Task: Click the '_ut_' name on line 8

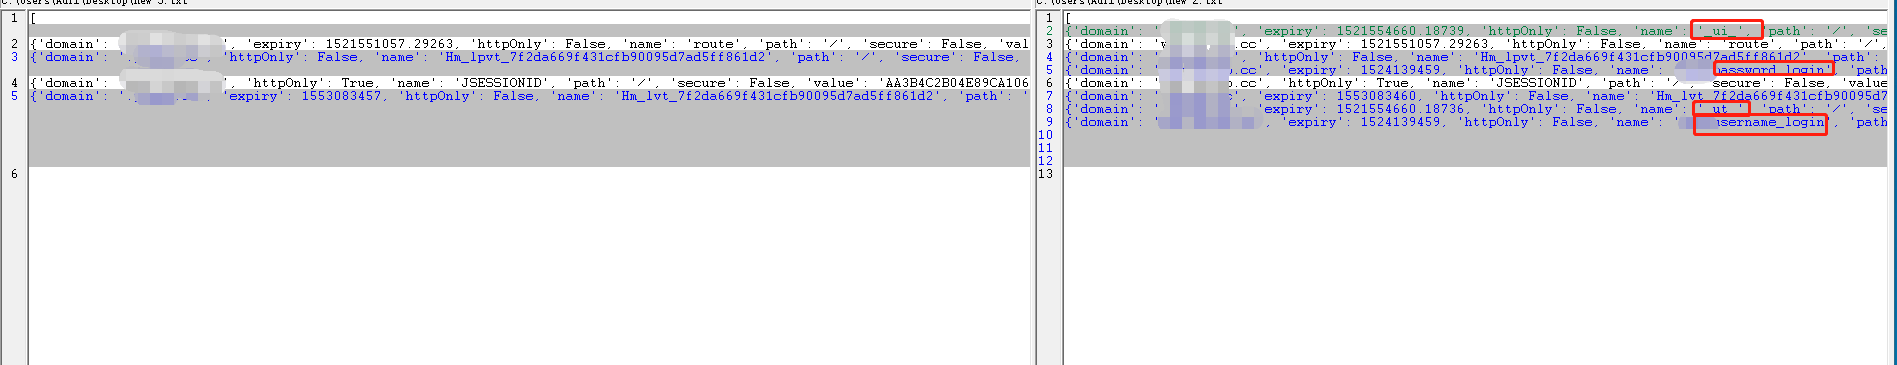Action: click(x=1720, y=109)
